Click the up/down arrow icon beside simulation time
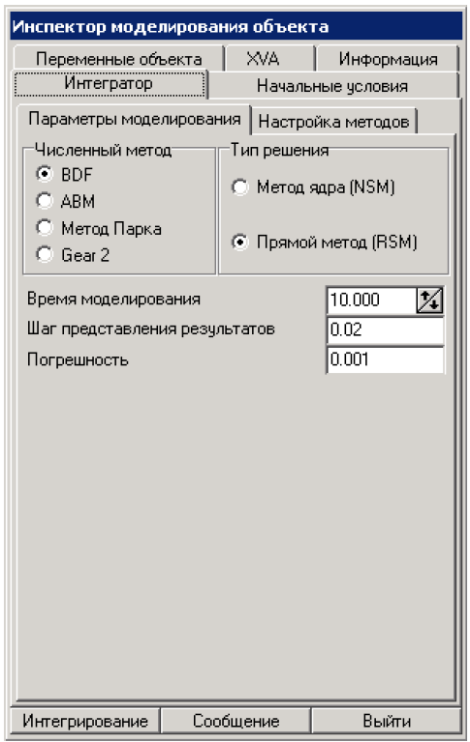The height and width of the screenshot is (742, 470). (429, 300)
